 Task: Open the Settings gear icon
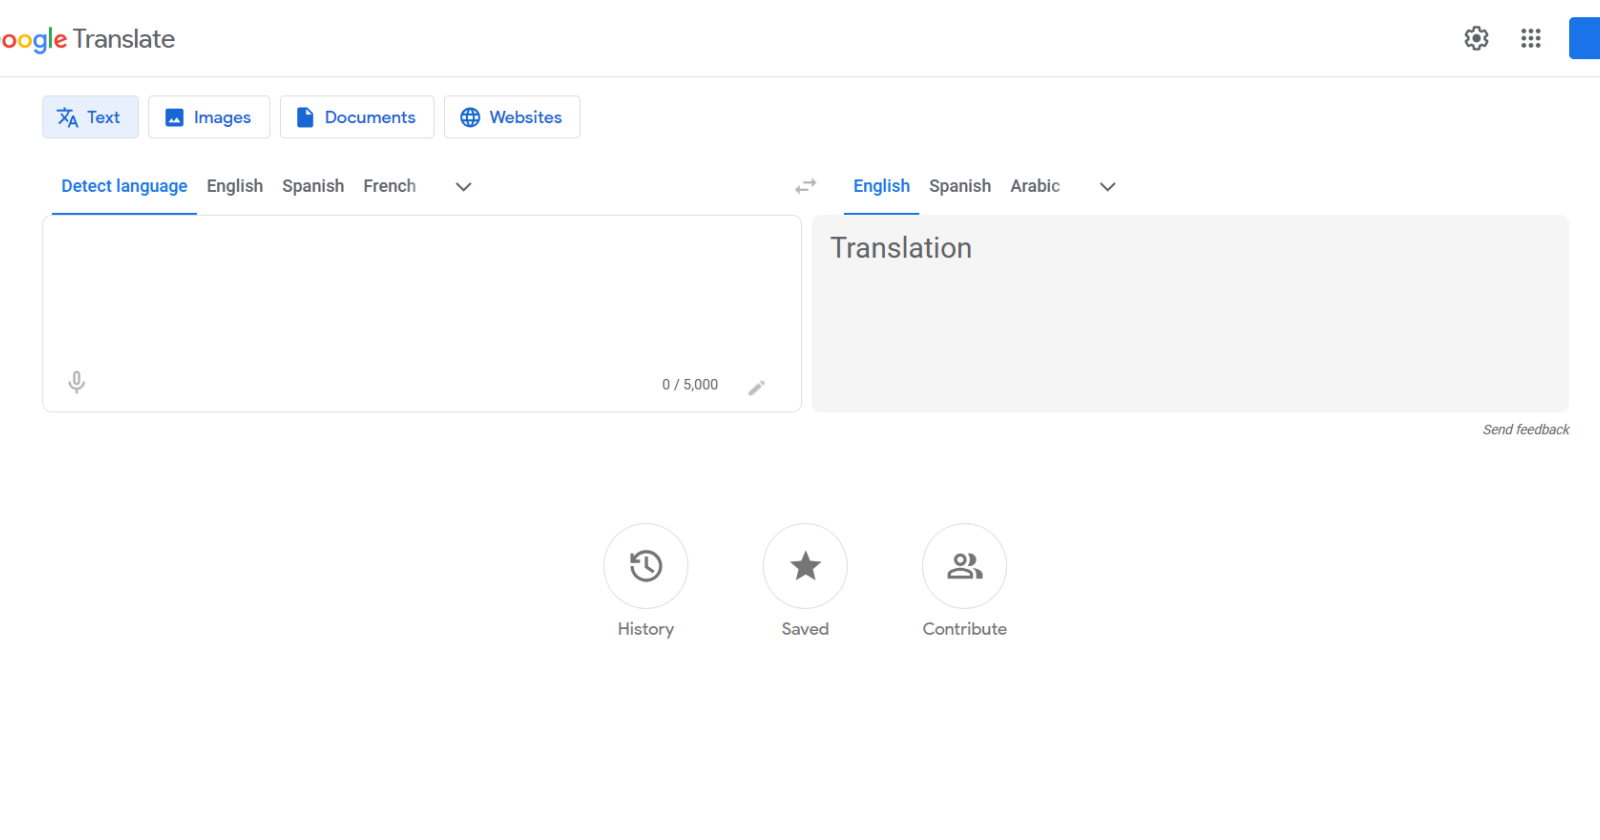point(1476,38)
